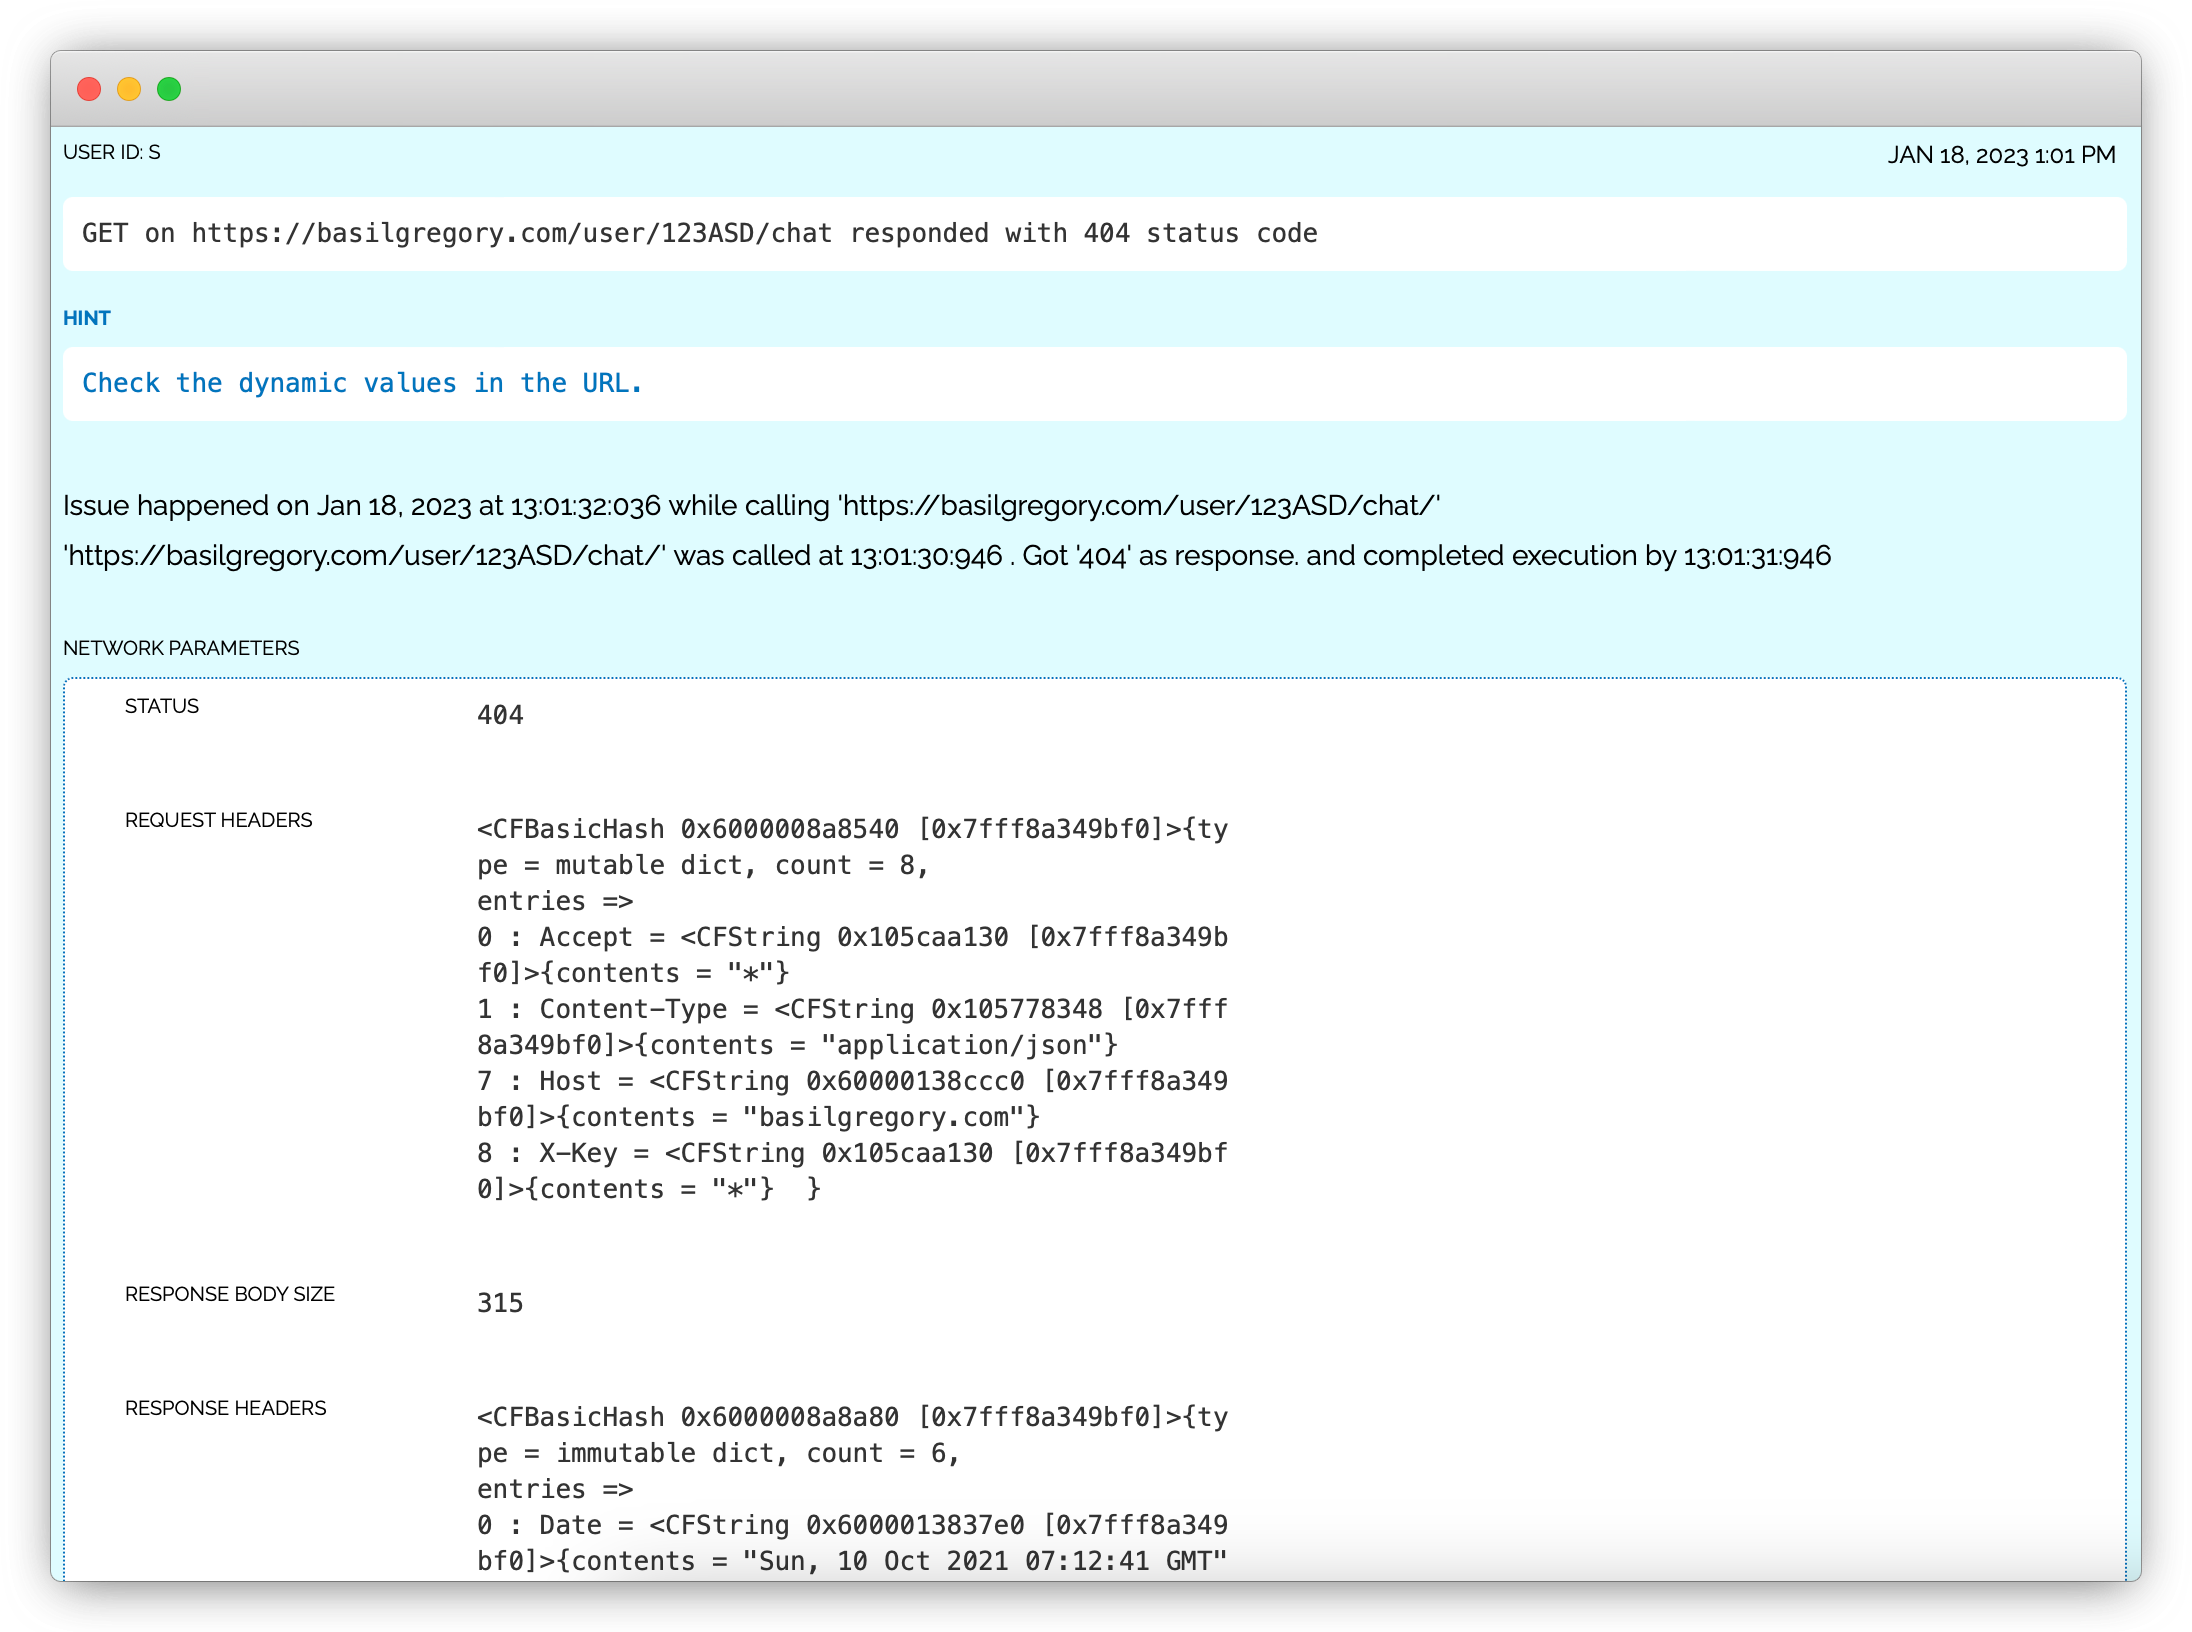Click the JAN 18, 2023 1:01 PM timestamp

[x=2001, y=155]
